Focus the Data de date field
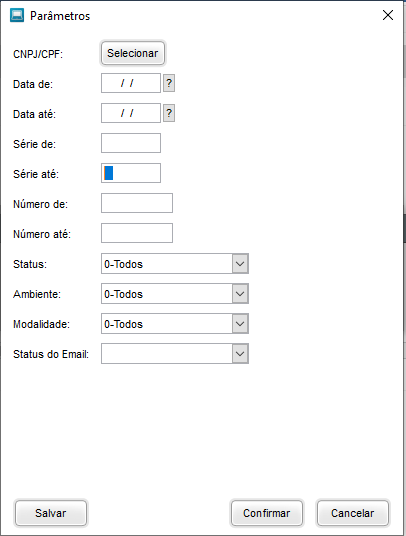 click(x=131, y=83)
